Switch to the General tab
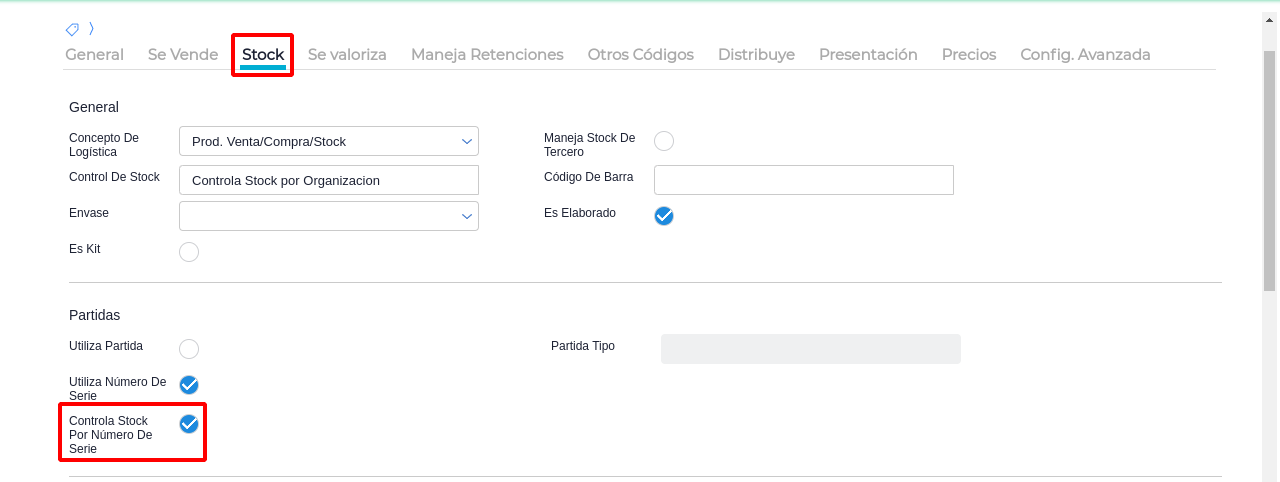Screen dimensions: 1280x482 [94, 55]
